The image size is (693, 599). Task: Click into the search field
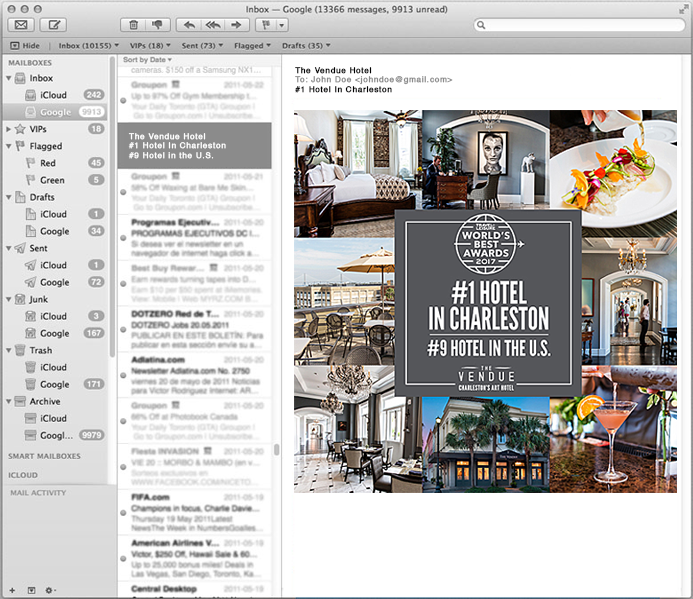tap(595, 24)
